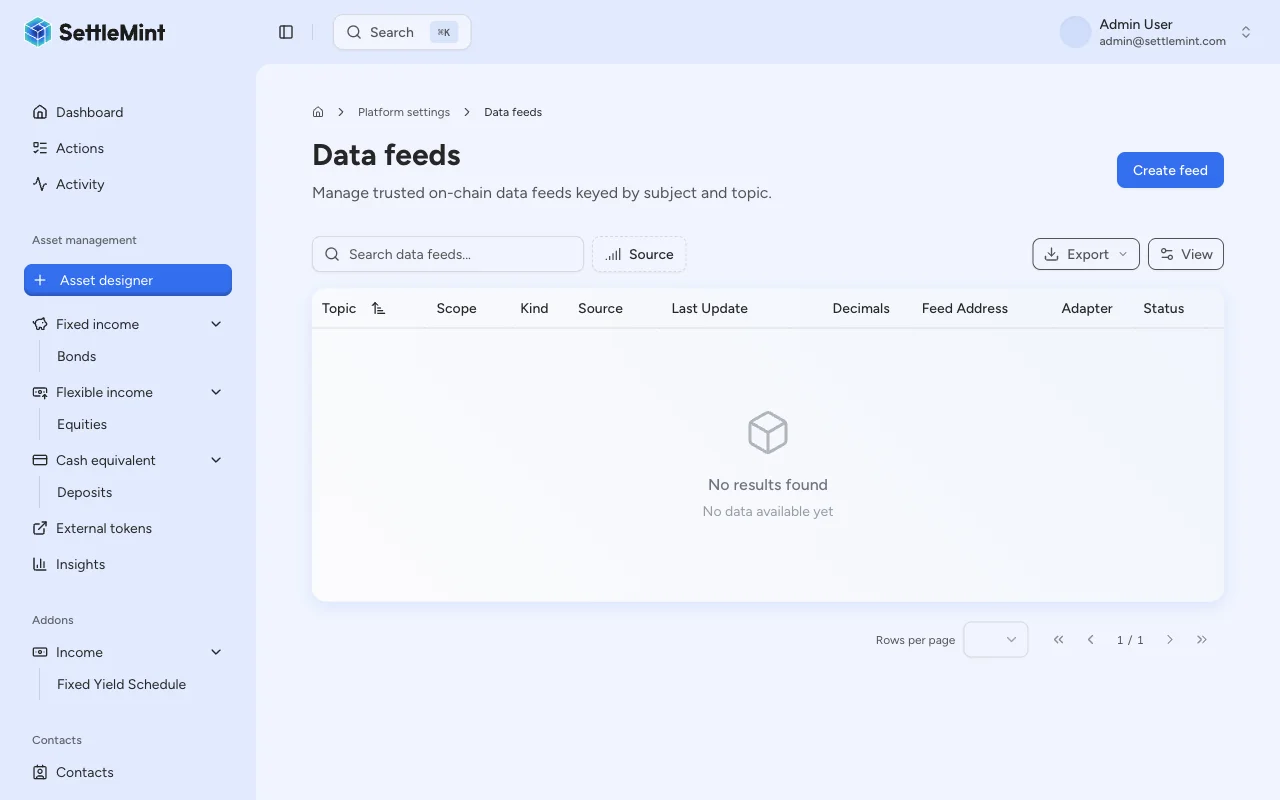This screenshot has width=1280, height=800.
Task: Expand the Cash equivalent section
Action: [x=215, y=460]
